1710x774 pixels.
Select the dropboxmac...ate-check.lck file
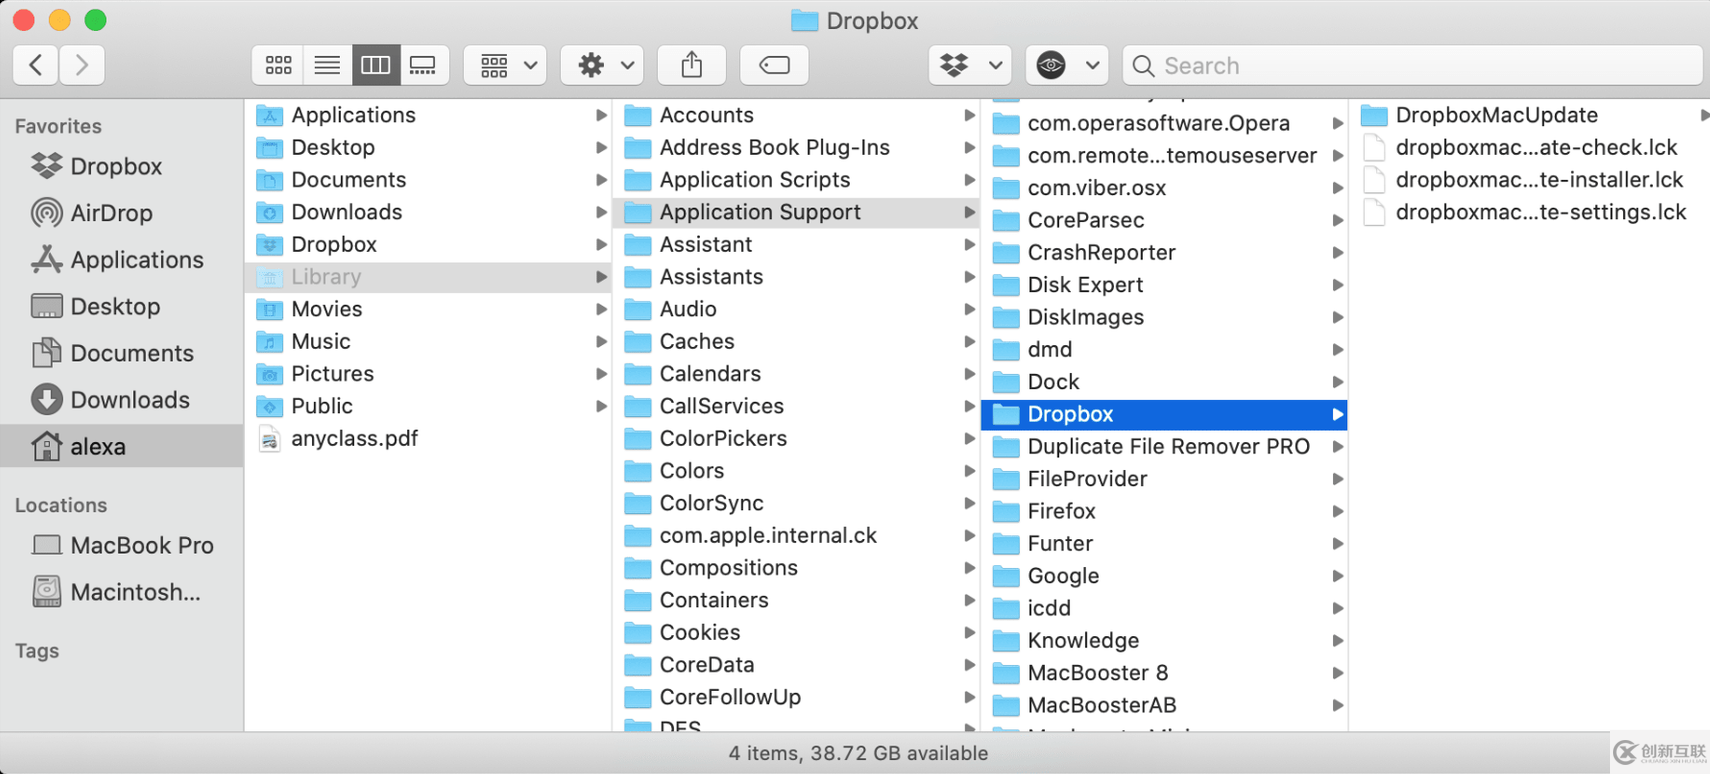pos(1530,147)
